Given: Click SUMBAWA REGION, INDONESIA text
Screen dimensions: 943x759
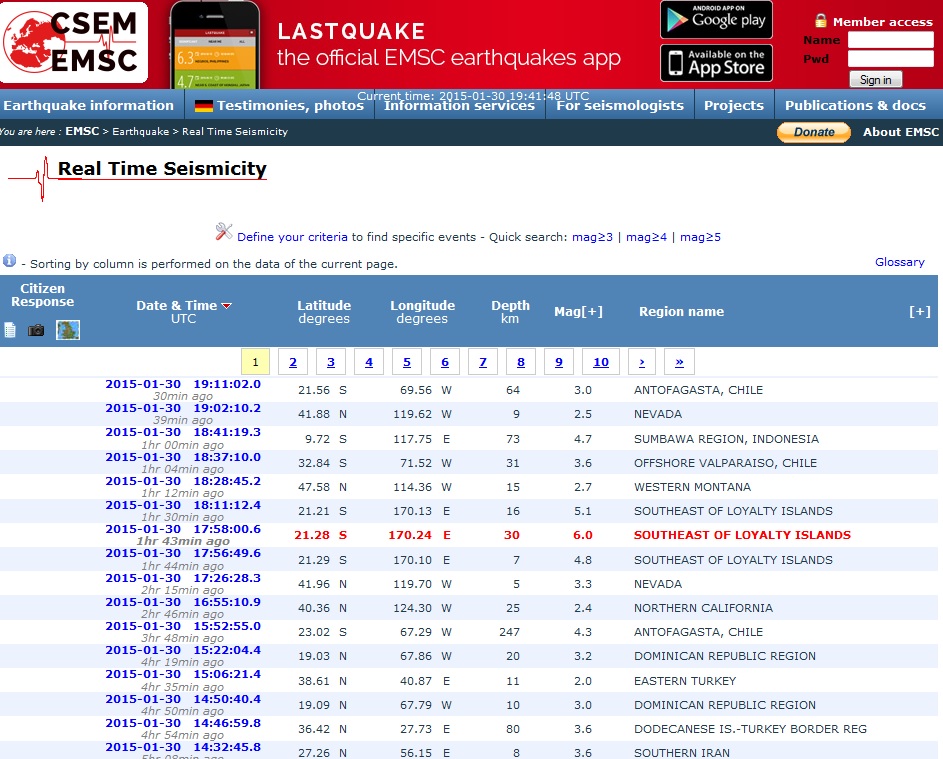Looking at the screenshot, I should pyautogui.click(x=726, y=439).
